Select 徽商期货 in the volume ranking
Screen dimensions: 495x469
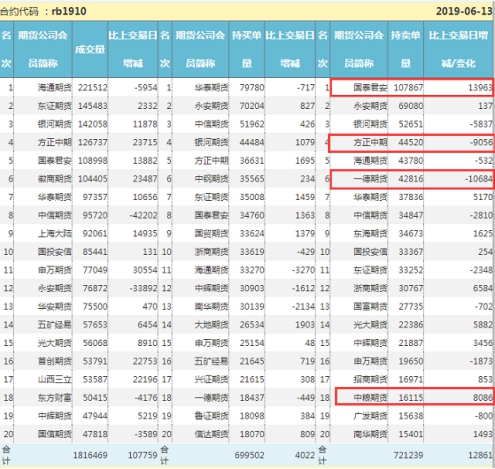pos(54,179)
